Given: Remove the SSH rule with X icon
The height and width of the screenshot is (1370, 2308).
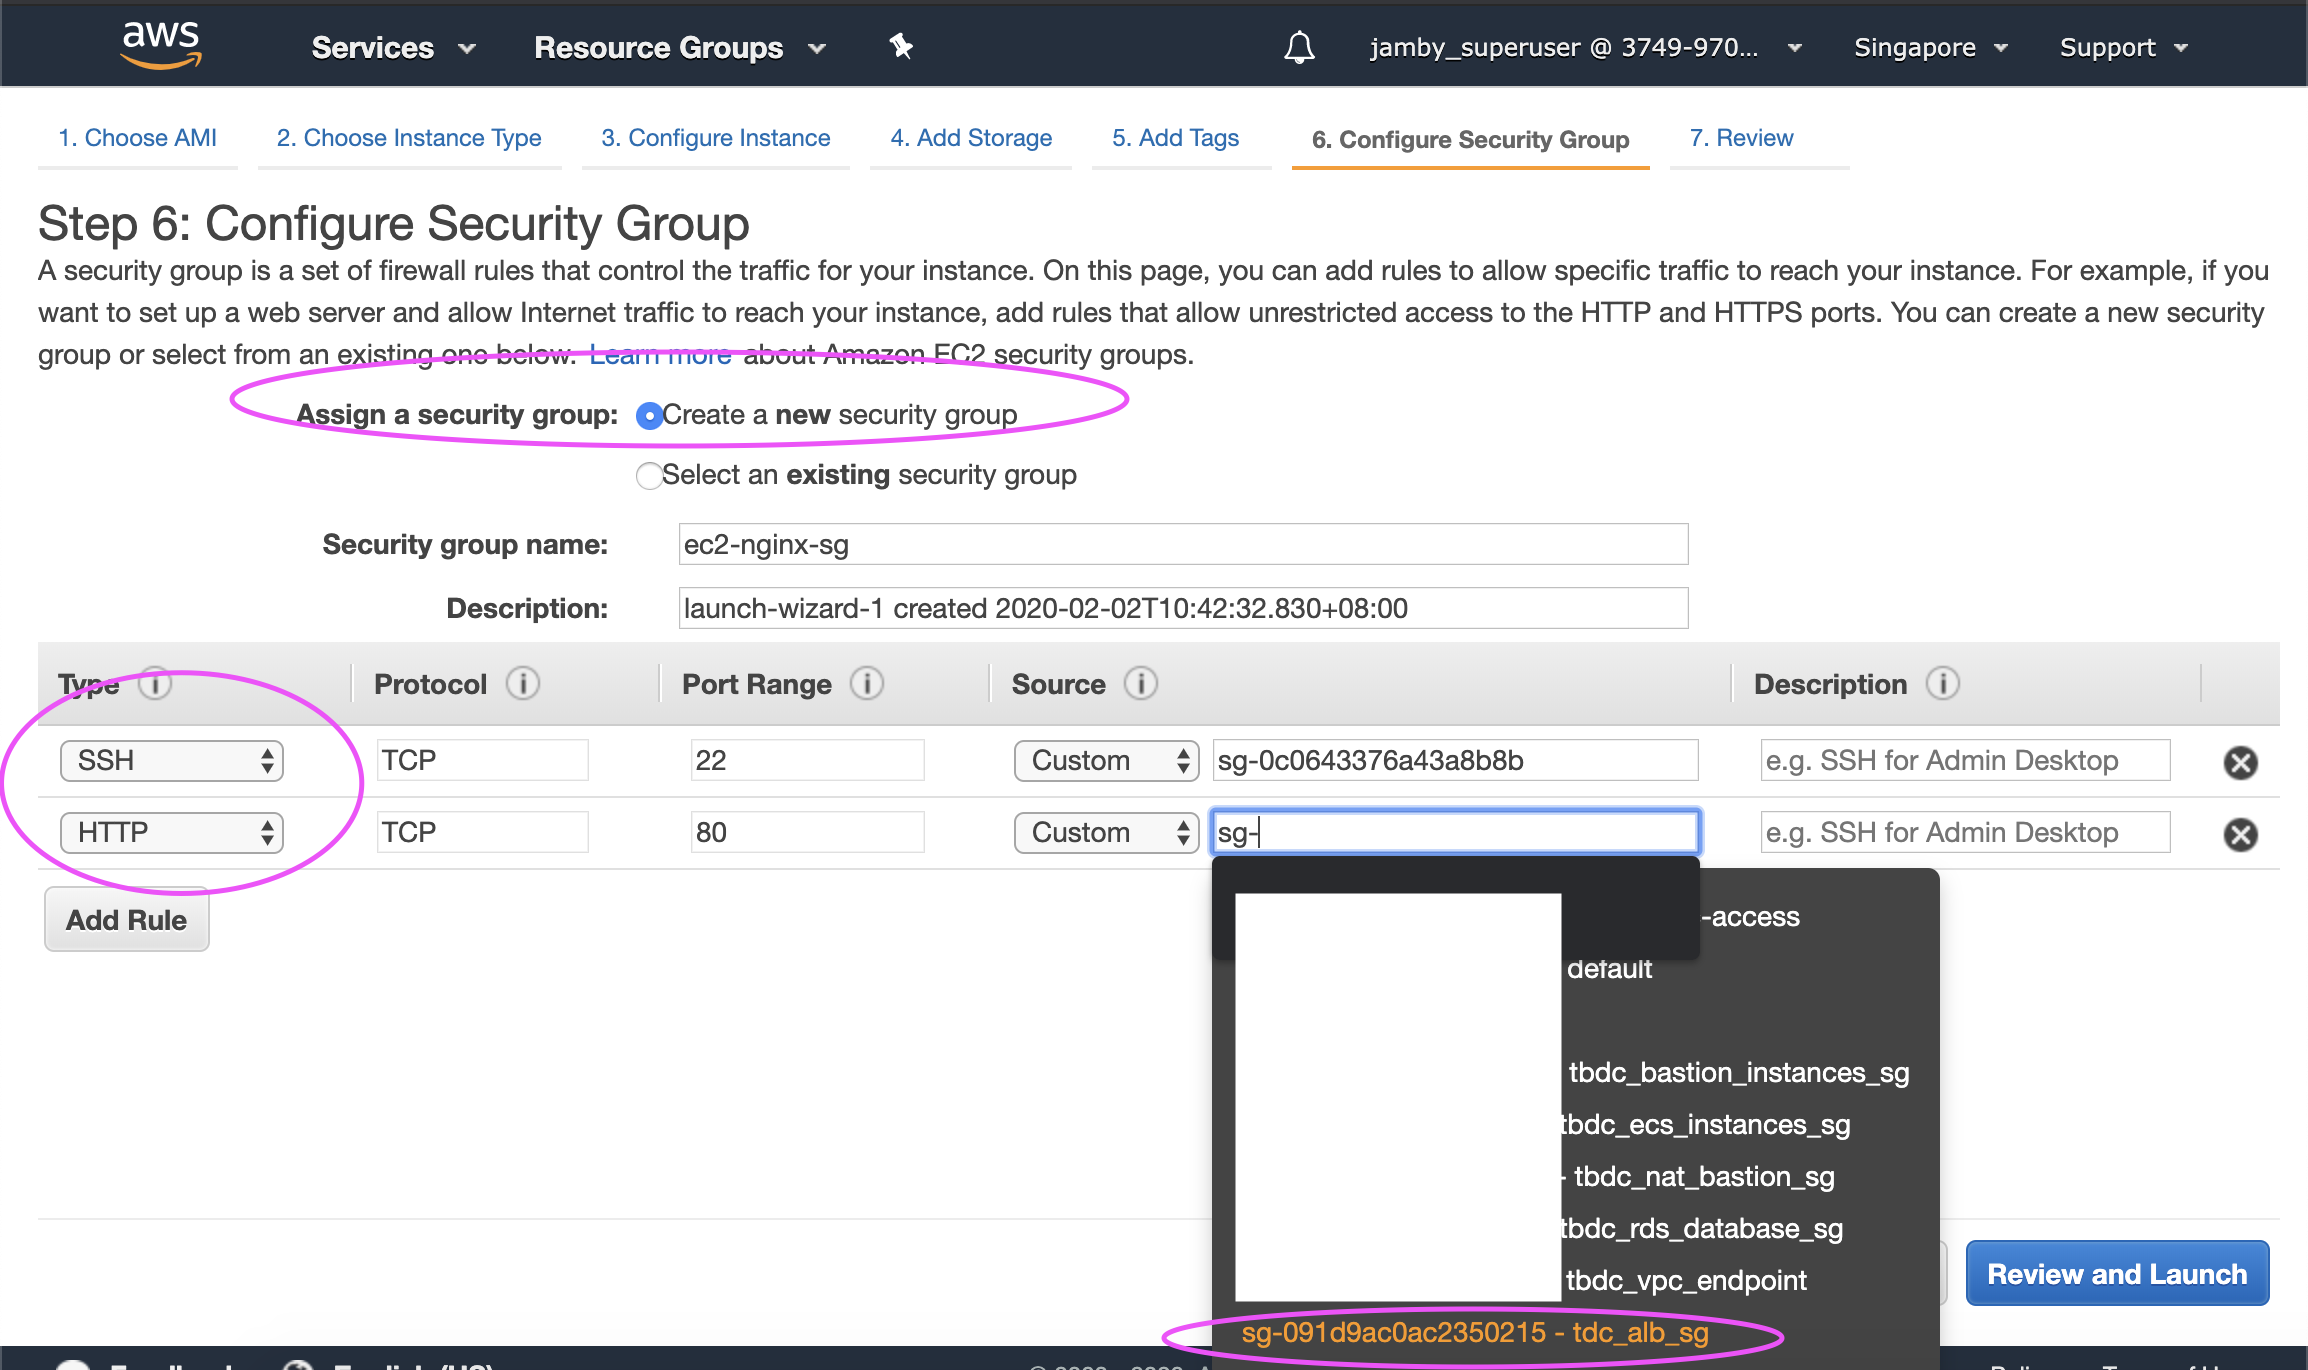Looking at the screenshot, I should (x=2240, y=762).
